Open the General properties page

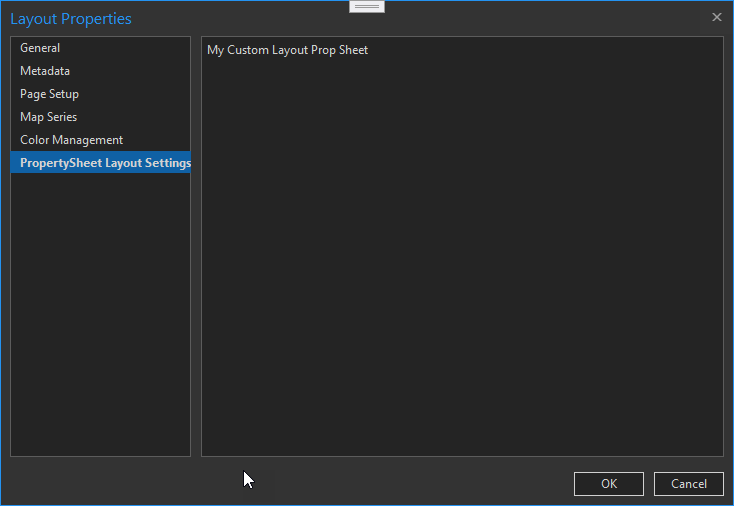pyautogui.click(x=40, y=48)
